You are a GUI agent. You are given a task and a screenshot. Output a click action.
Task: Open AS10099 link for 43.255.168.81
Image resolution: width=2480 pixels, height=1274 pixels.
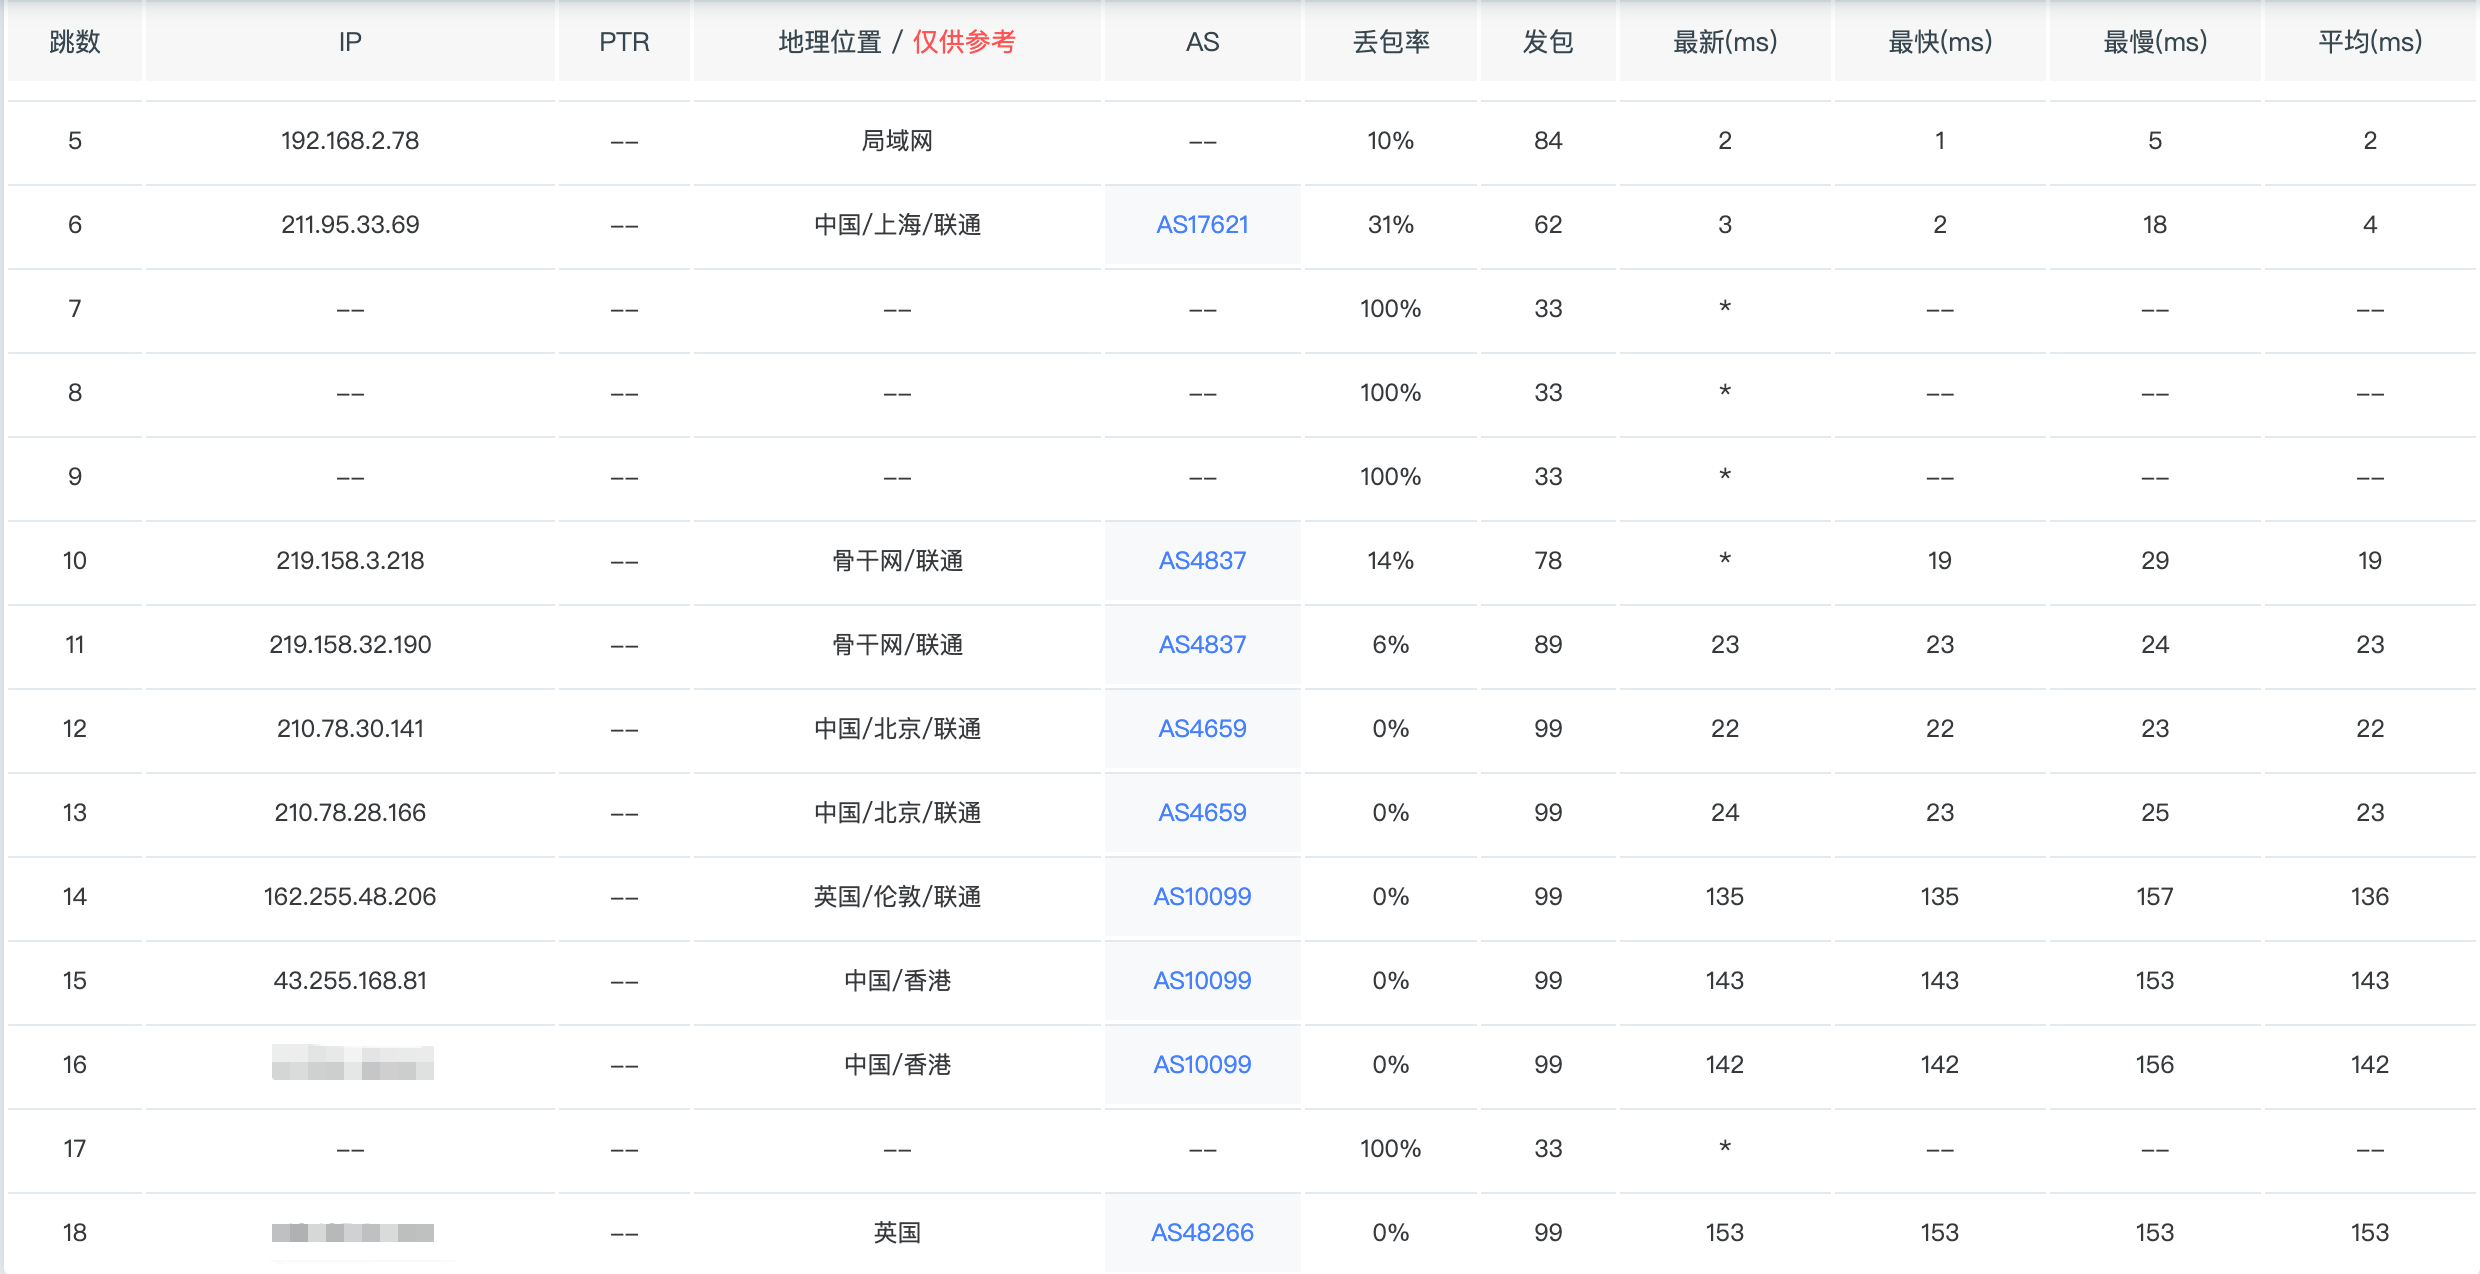tap(1202, 981)
